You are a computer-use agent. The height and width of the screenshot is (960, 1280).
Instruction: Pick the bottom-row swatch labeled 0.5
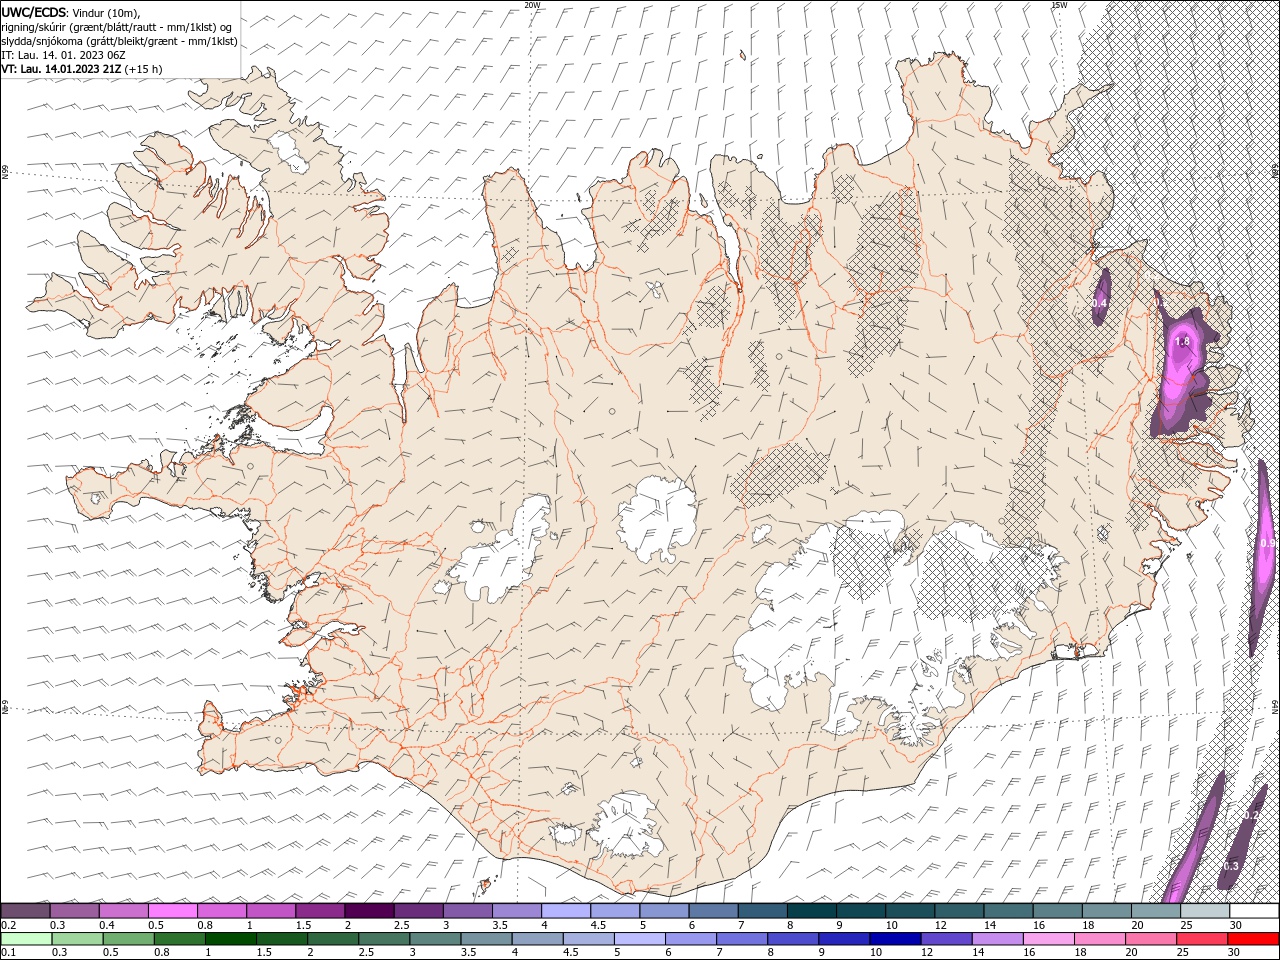point(128,939)
